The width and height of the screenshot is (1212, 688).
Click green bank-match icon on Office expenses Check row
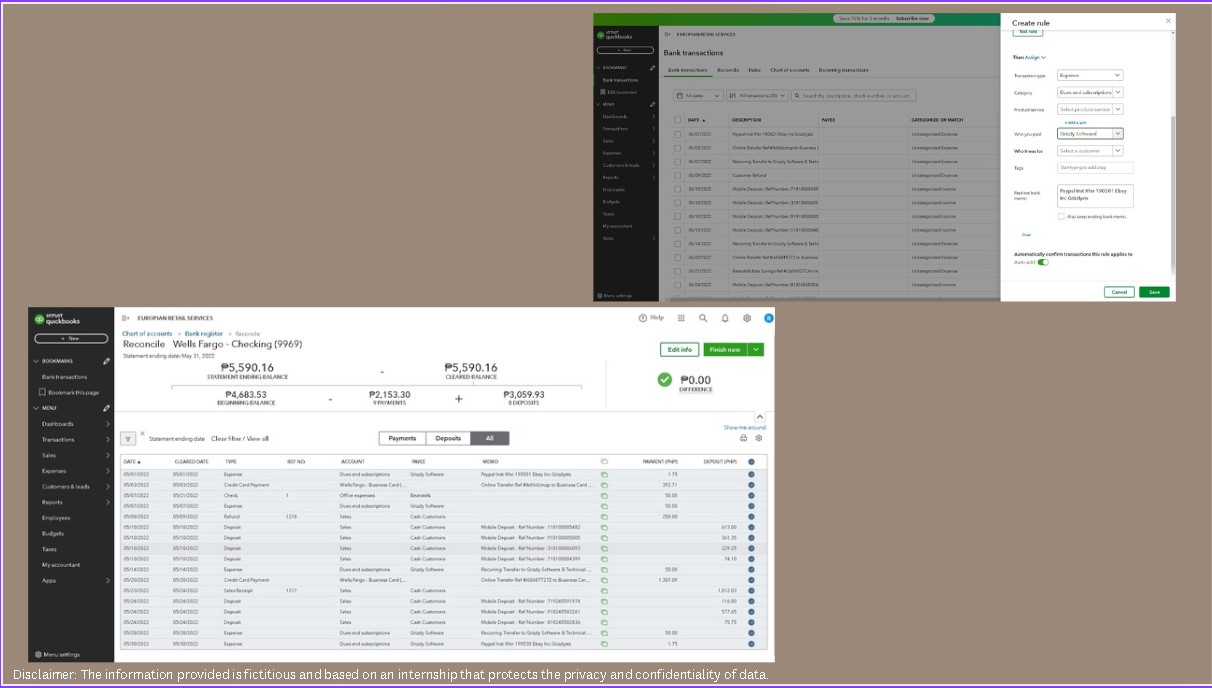[604, 495]
